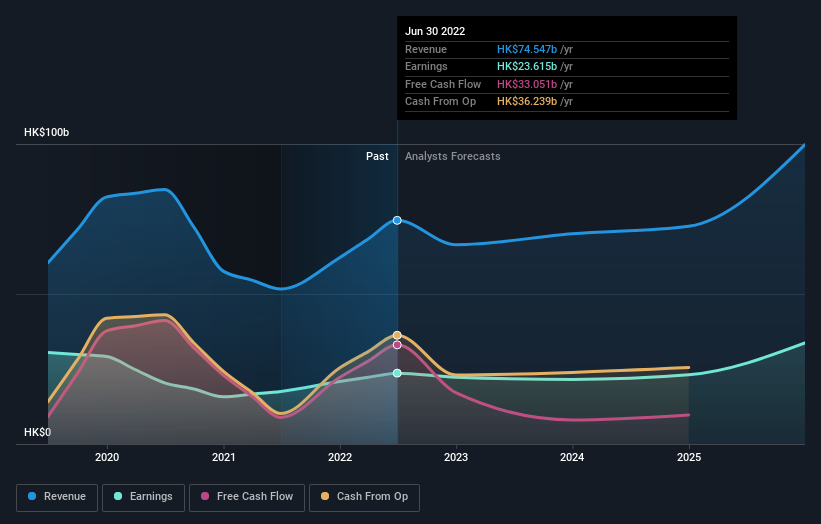Screen dimensions: 821x524
Task: Click the Past label
Action: point(377,157)
